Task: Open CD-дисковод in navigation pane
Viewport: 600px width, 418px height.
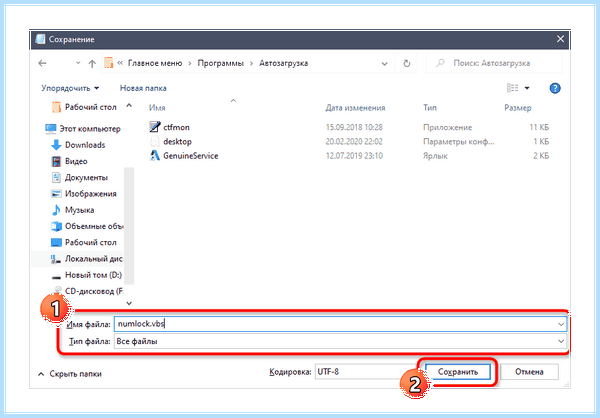Action: 94,291
